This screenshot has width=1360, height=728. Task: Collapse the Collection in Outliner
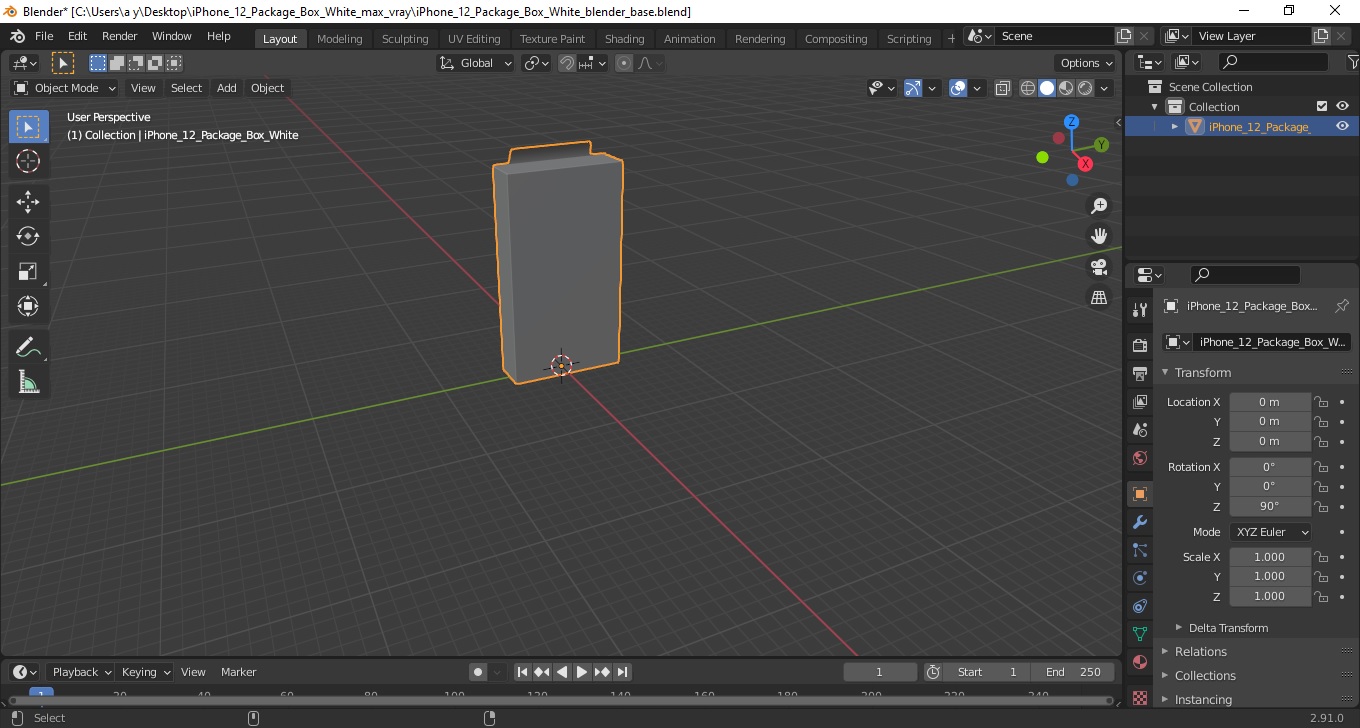[x=1155, y=107]
